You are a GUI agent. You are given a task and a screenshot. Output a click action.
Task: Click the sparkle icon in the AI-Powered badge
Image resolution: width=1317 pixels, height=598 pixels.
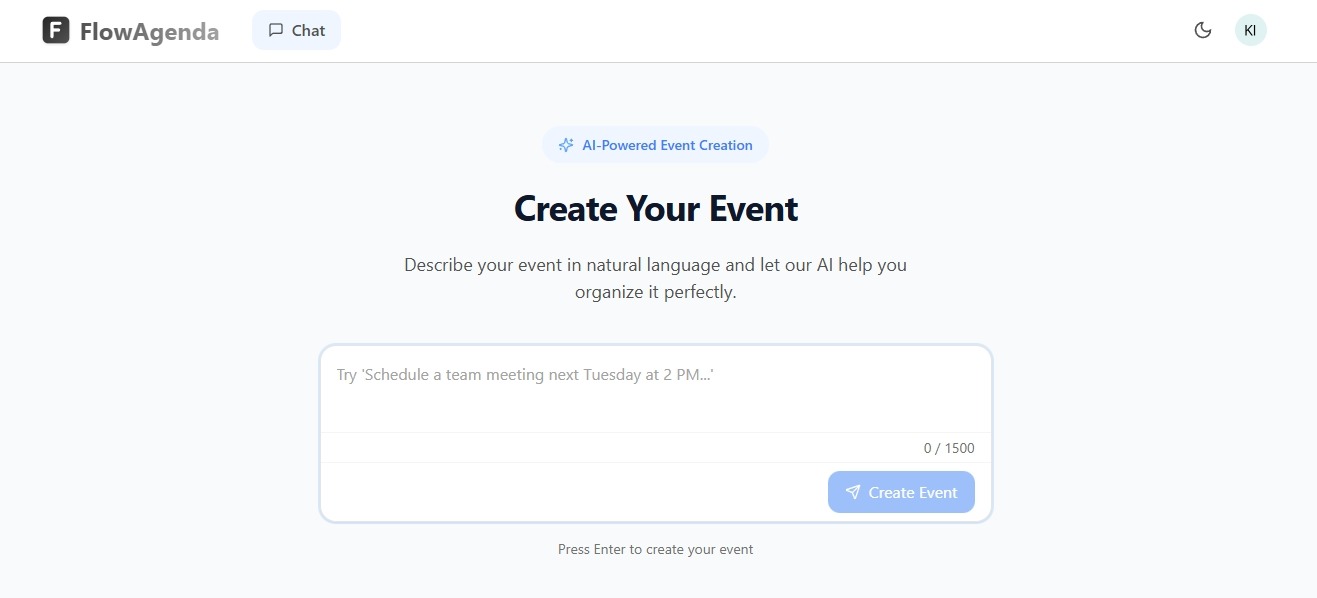click(x=566, y=145)
